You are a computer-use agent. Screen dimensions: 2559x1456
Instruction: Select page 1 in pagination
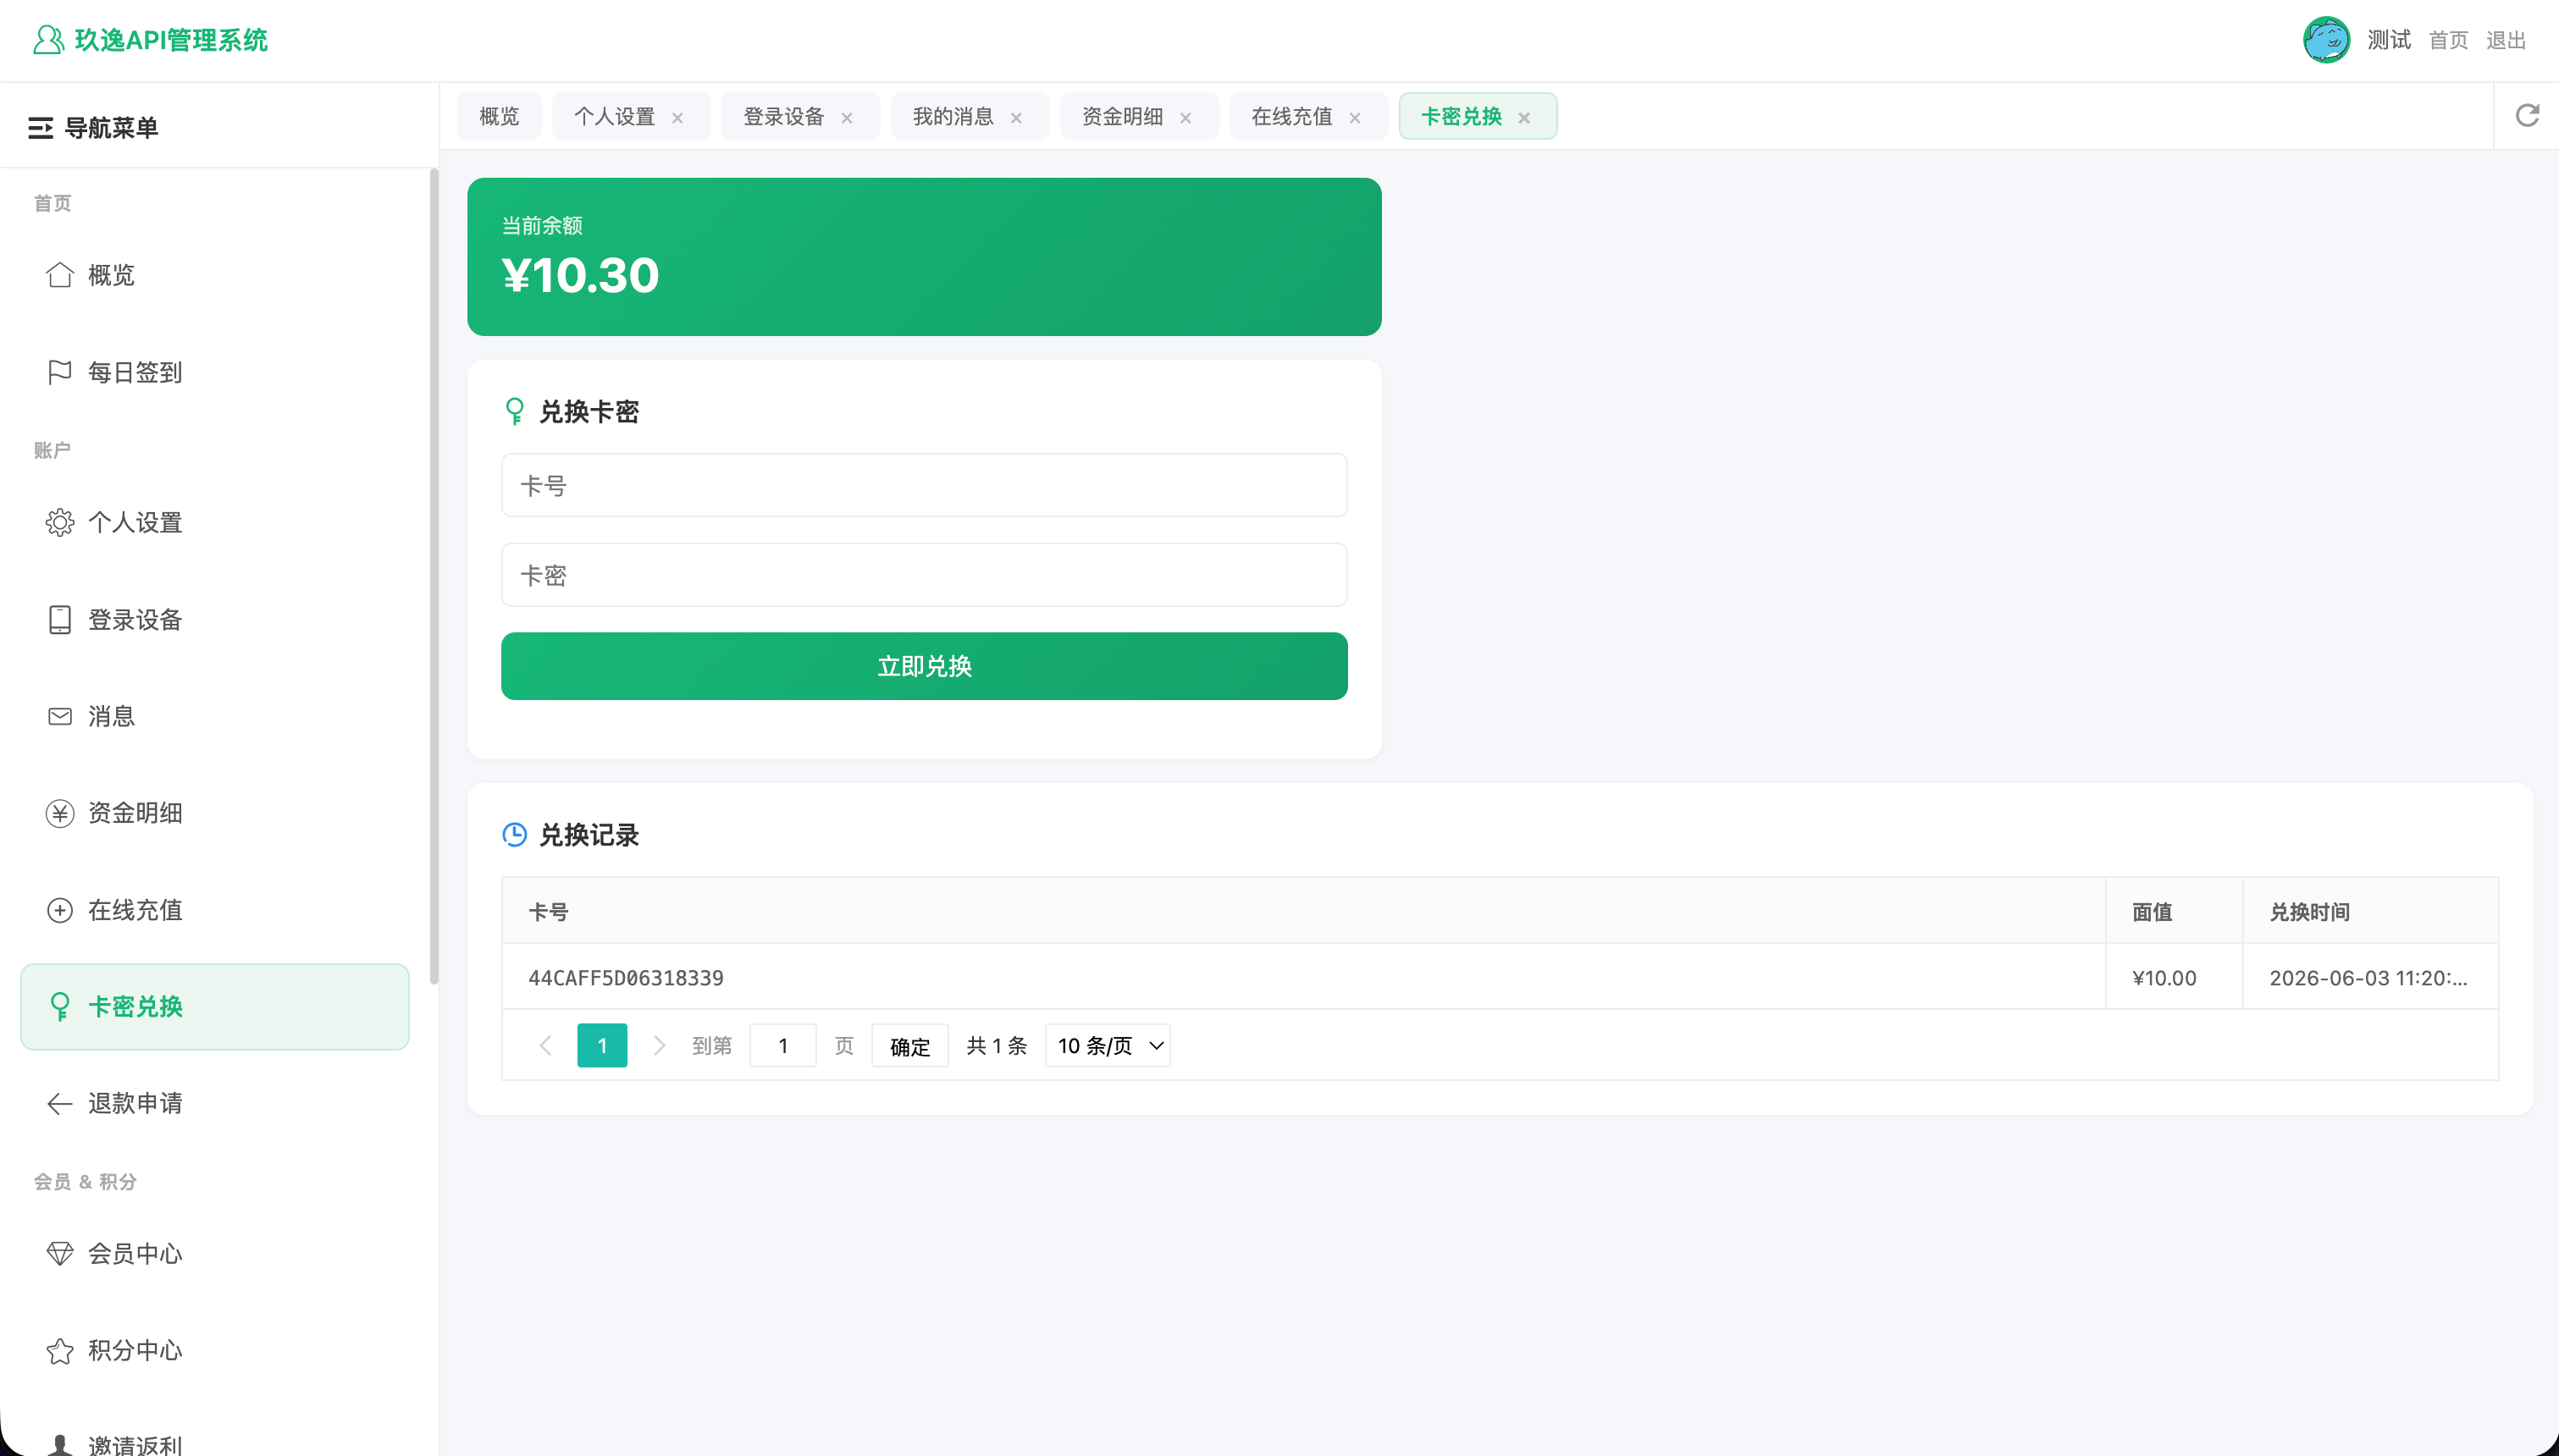[602, 1045]
